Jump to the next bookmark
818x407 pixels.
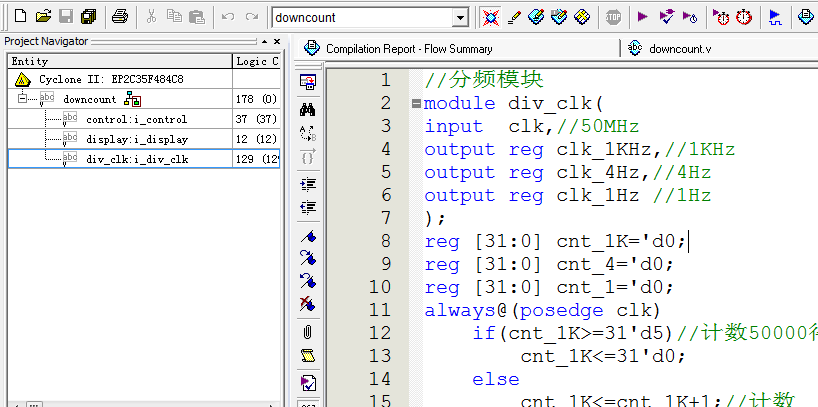(x=308, y=258)
